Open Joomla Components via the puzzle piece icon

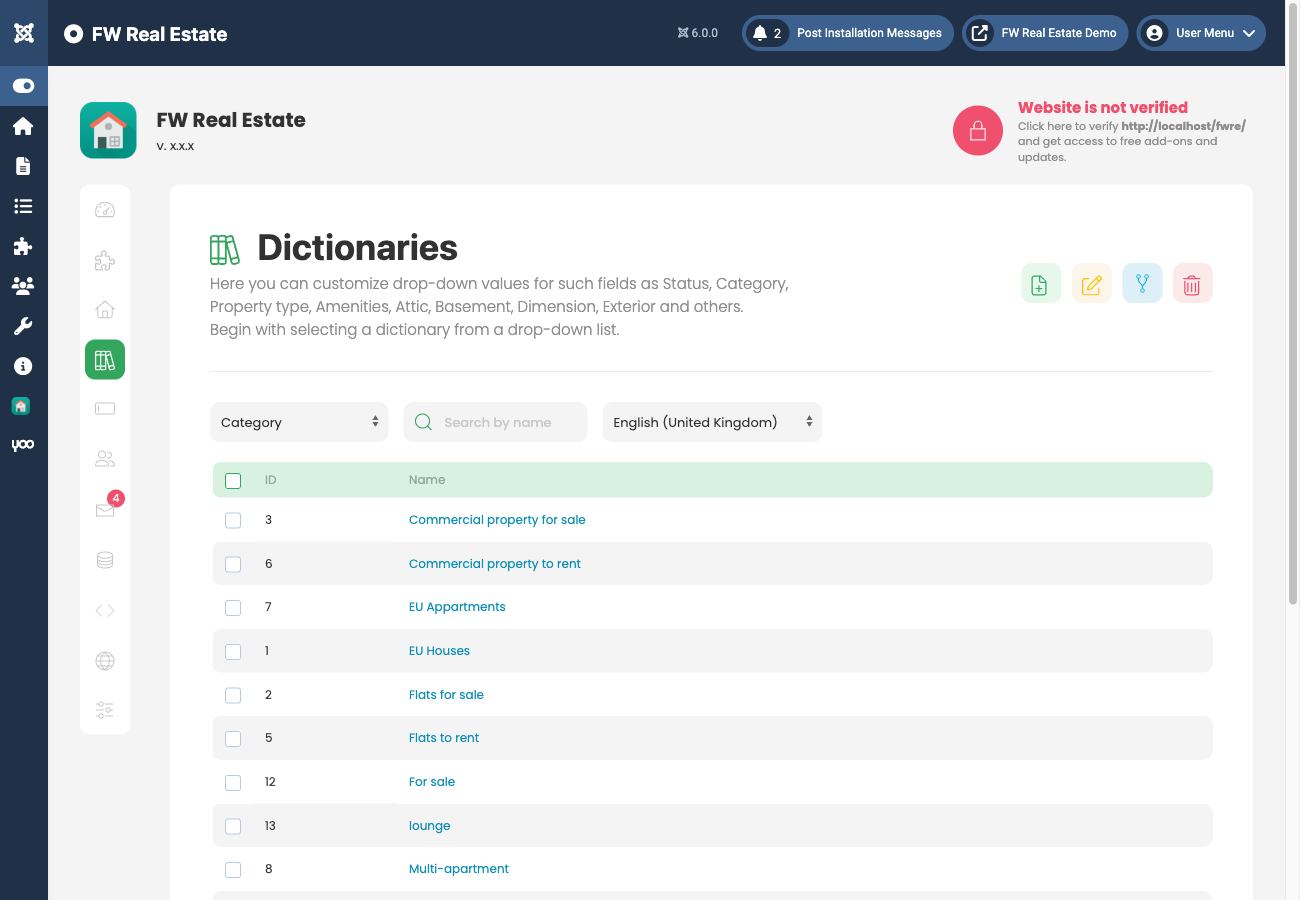pyautogui.click(x=24, y=246)
